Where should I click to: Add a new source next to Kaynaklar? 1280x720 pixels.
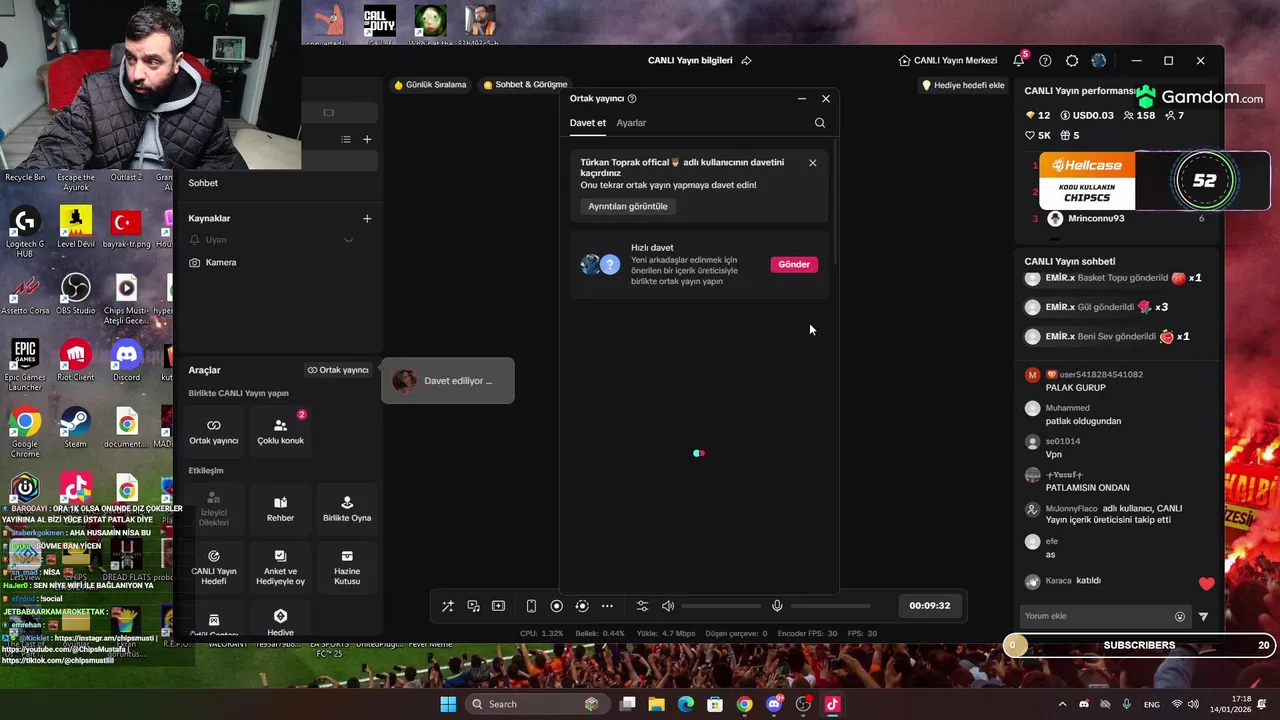(x=367, y=218)
